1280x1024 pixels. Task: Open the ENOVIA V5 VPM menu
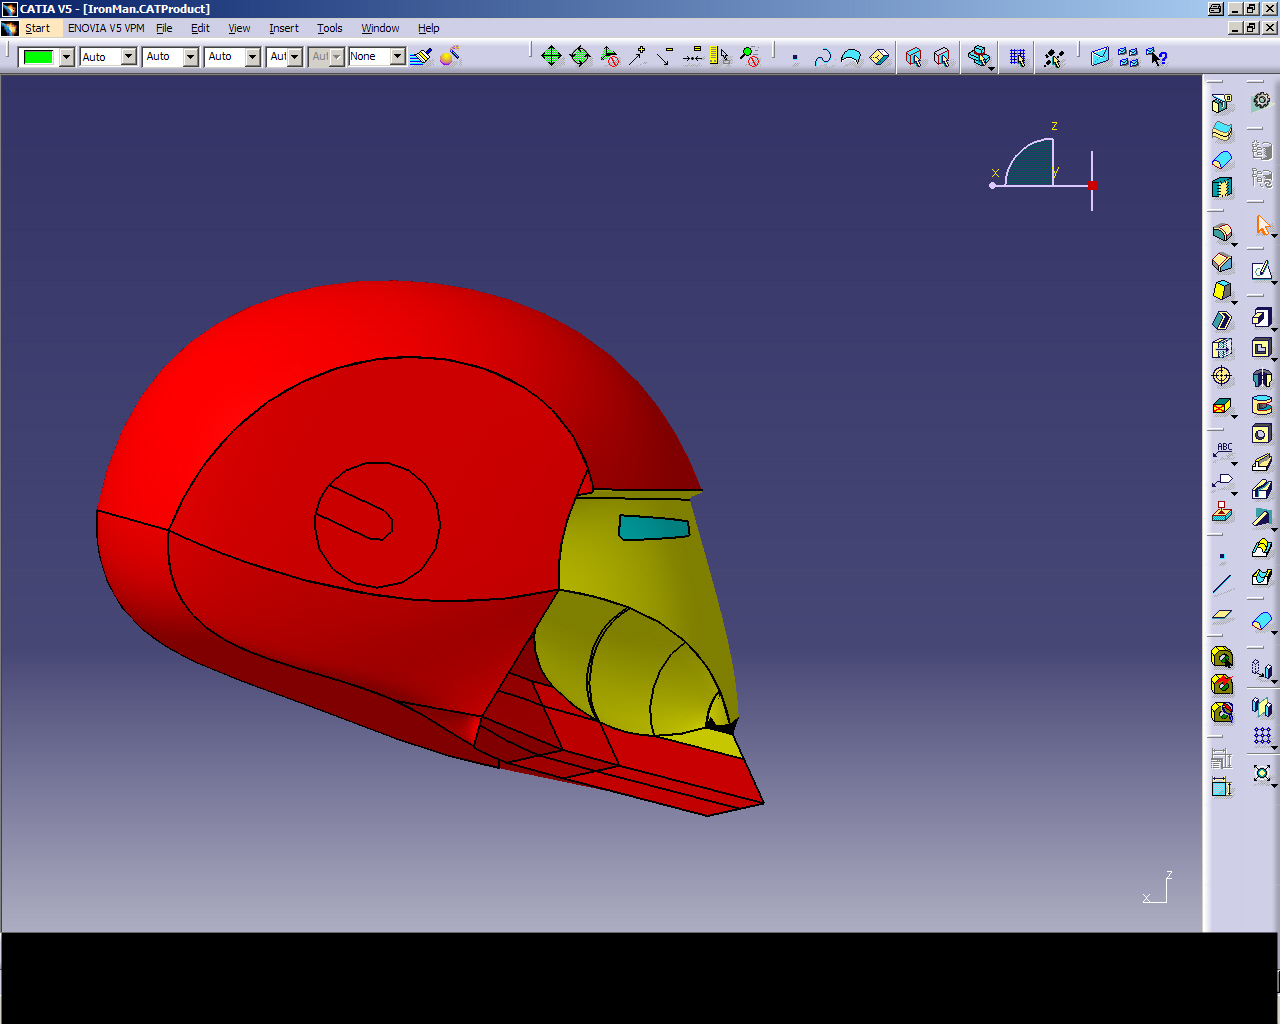pyautogui.click(x=106, y=28)
